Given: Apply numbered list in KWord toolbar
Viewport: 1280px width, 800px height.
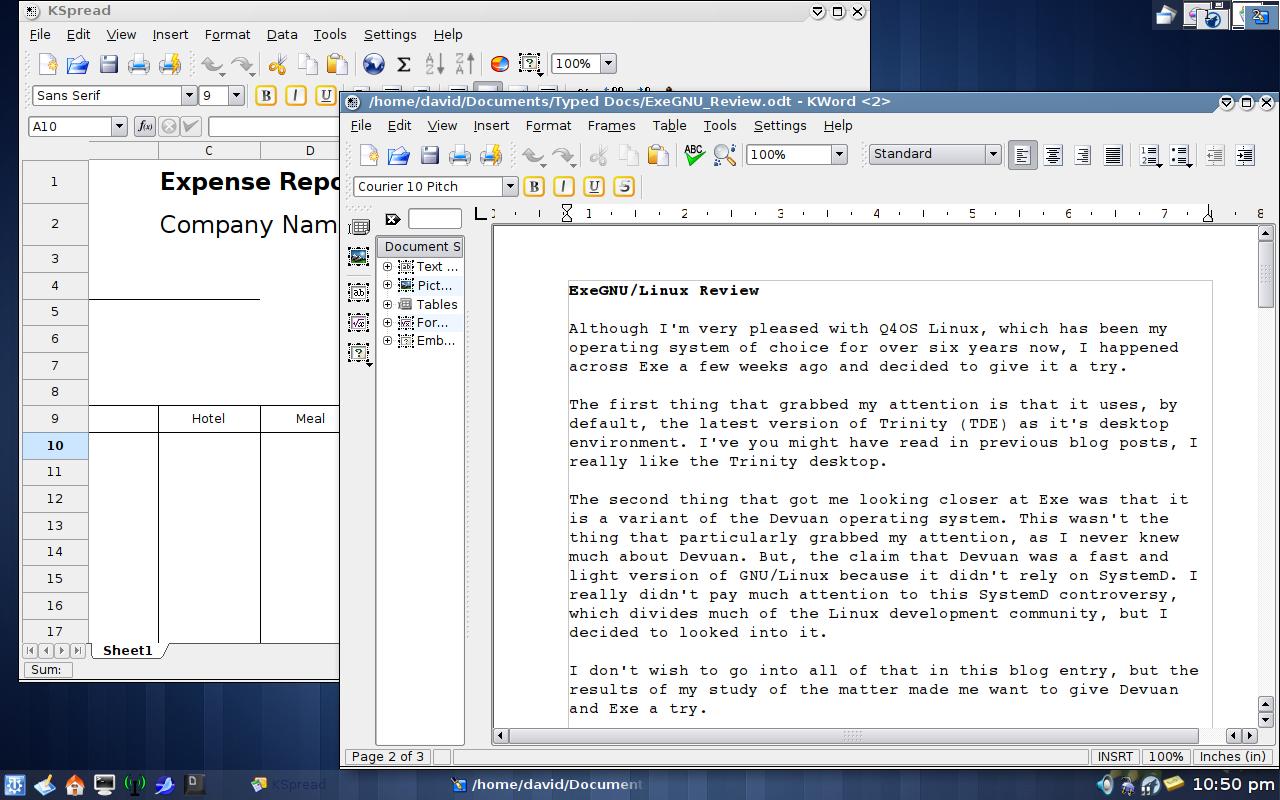Looking at the screenshot, I should pos(1149,155).
